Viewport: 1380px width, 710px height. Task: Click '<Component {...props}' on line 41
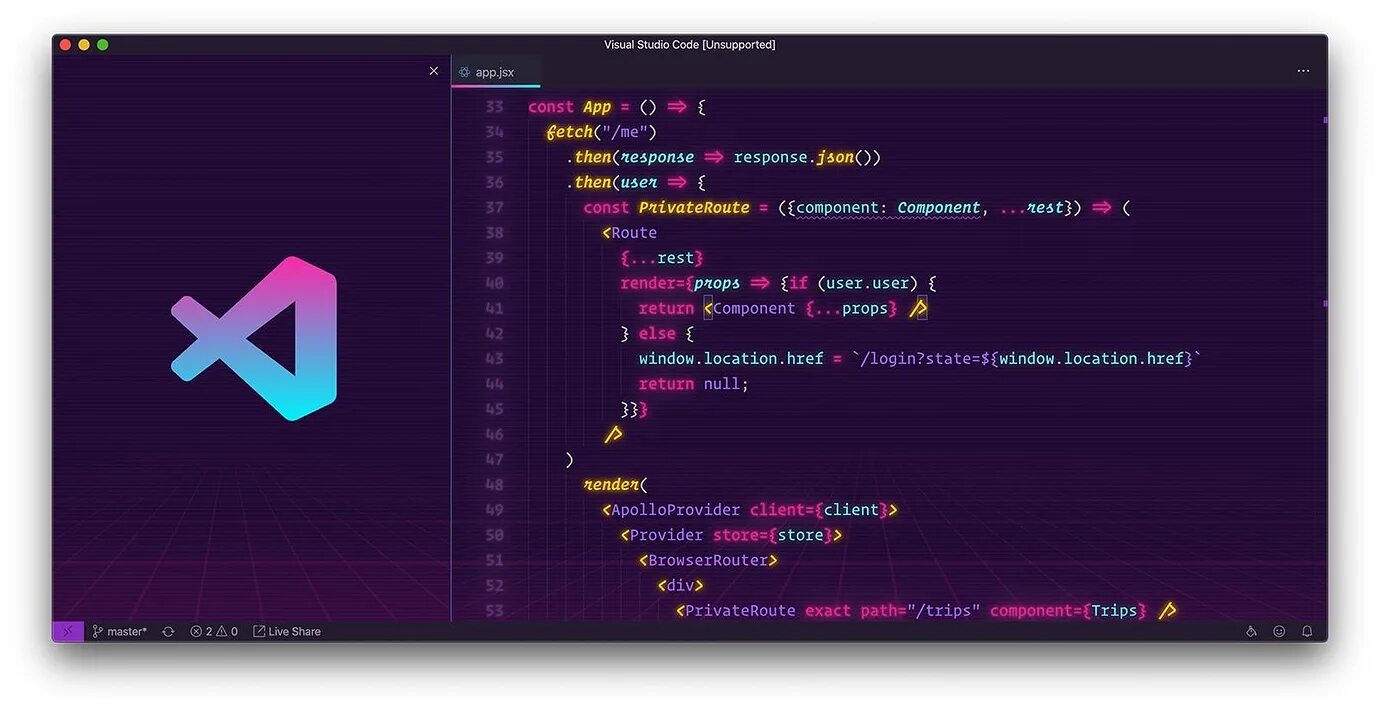coord(800,308)
